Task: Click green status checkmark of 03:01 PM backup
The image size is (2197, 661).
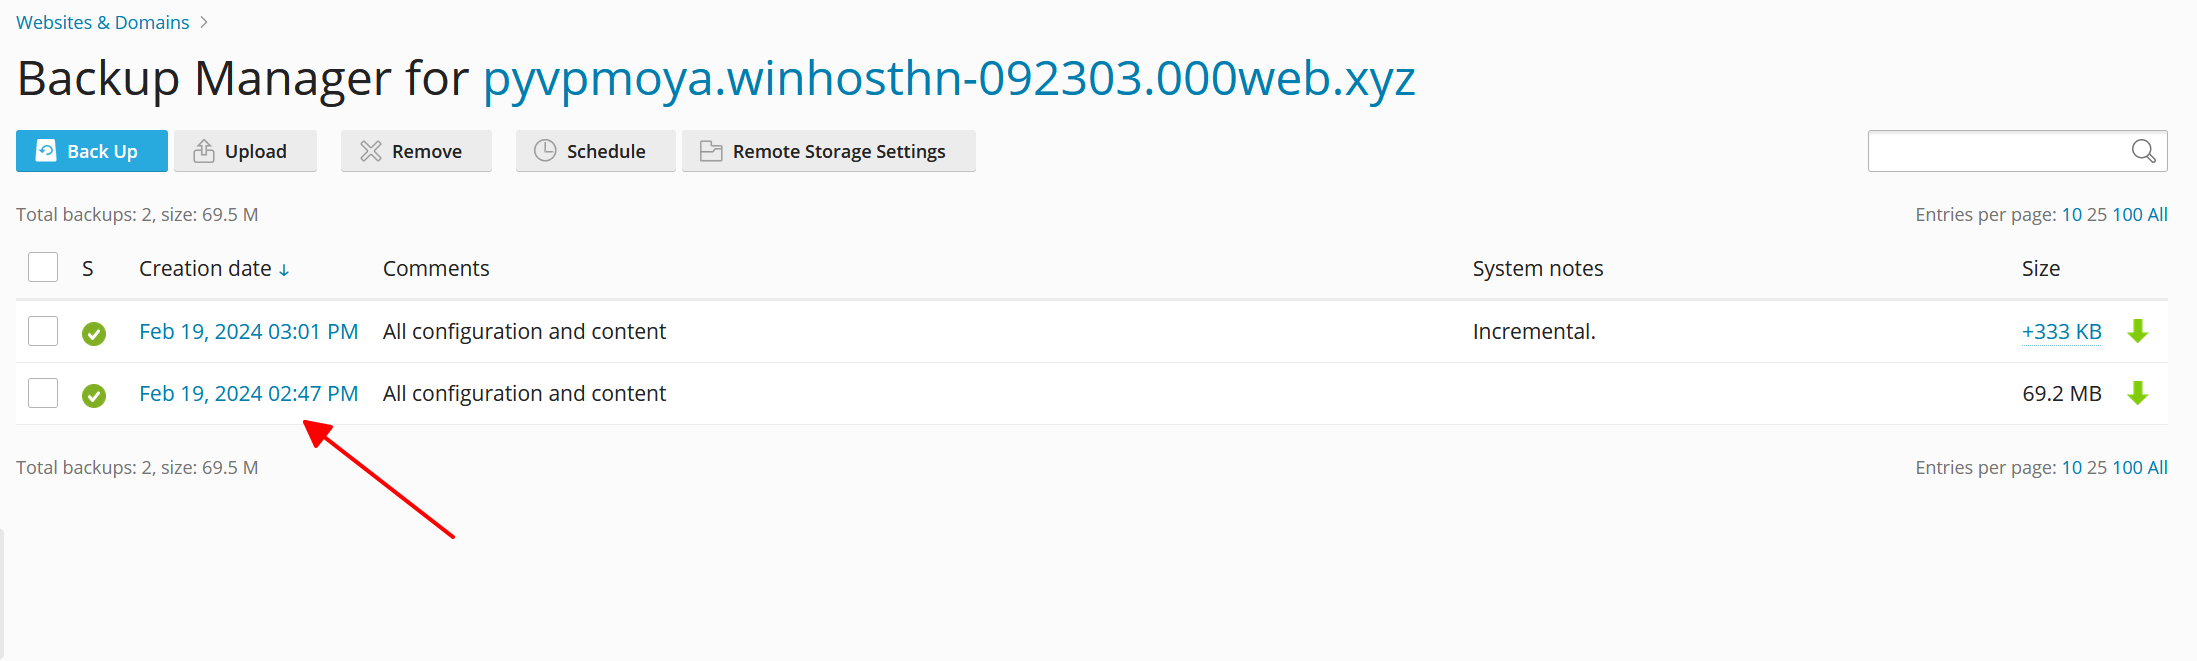Action: 94,333
